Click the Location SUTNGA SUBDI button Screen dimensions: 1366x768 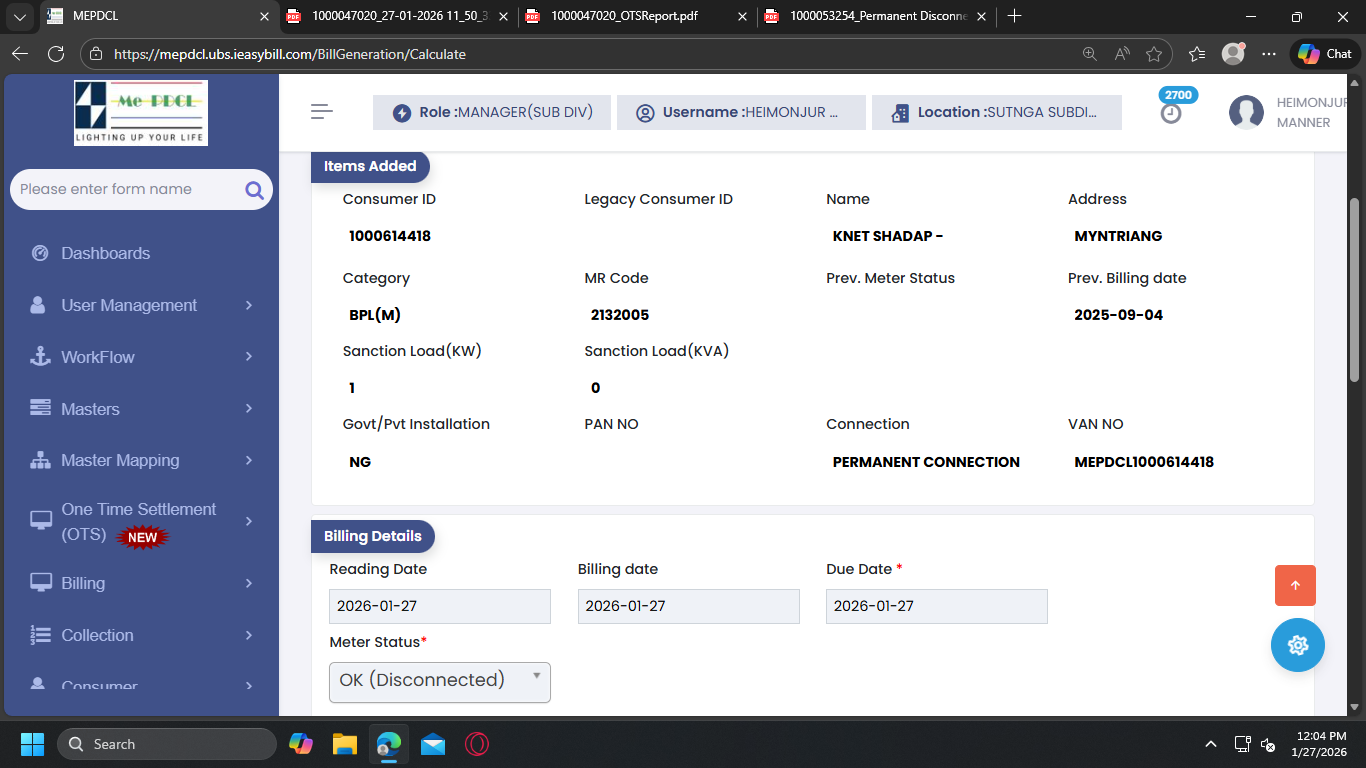coord(997,112)
